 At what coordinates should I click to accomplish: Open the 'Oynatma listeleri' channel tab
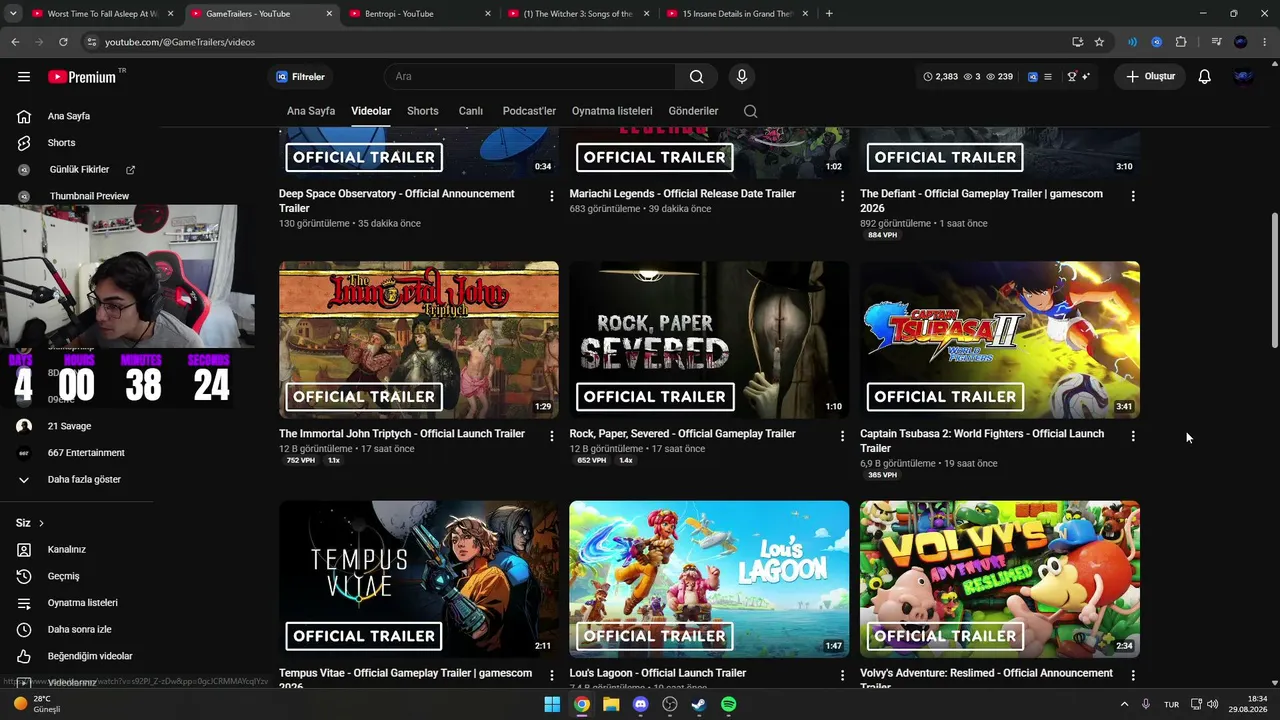pos(612,111)
